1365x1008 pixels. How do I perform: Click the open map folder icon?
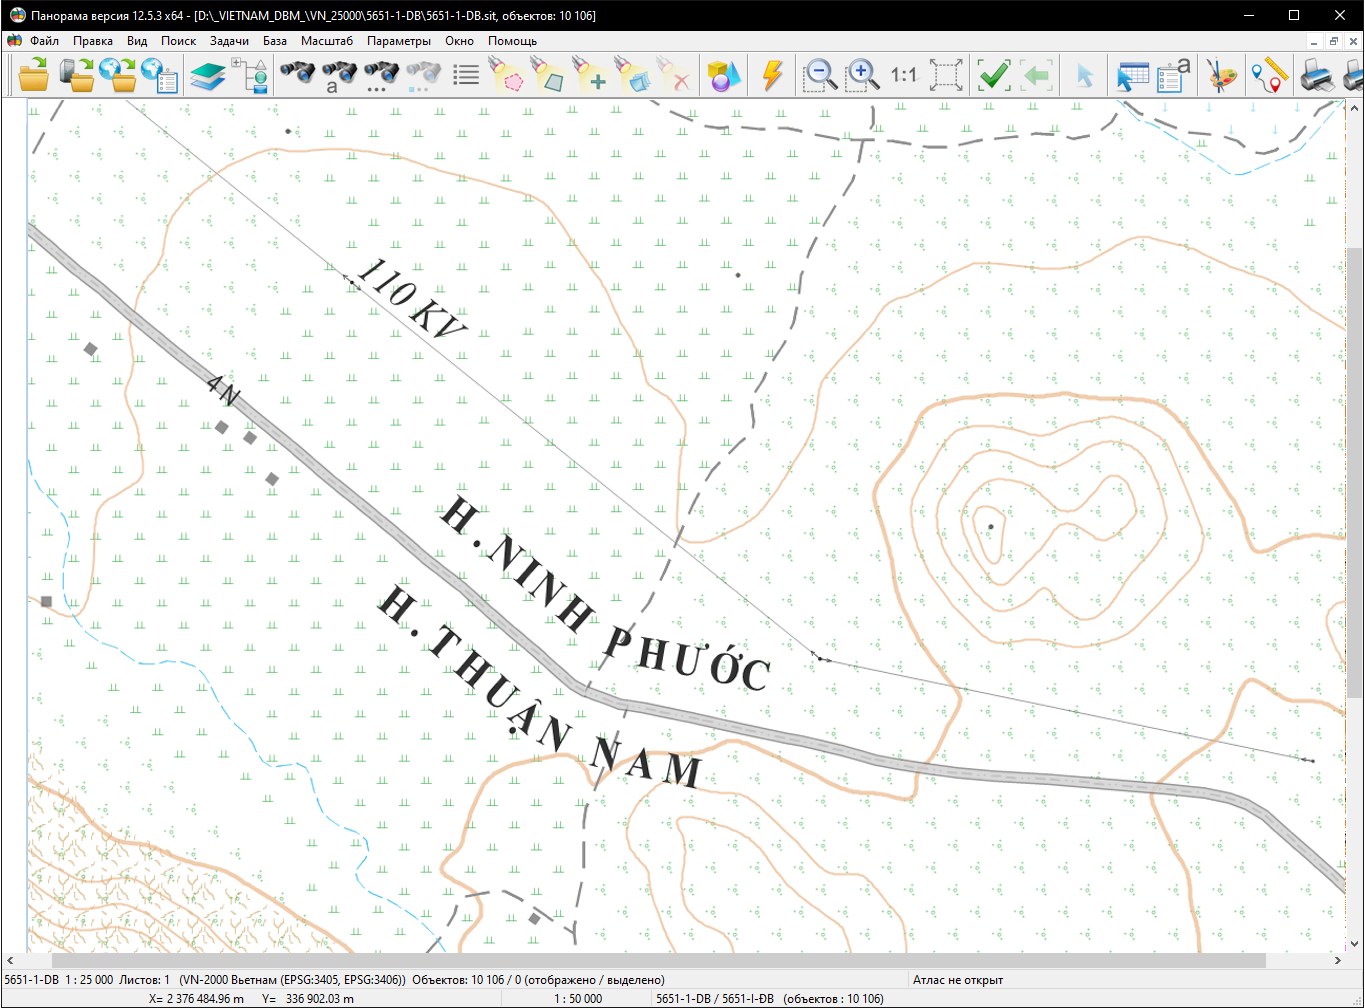tap(34, 75)
